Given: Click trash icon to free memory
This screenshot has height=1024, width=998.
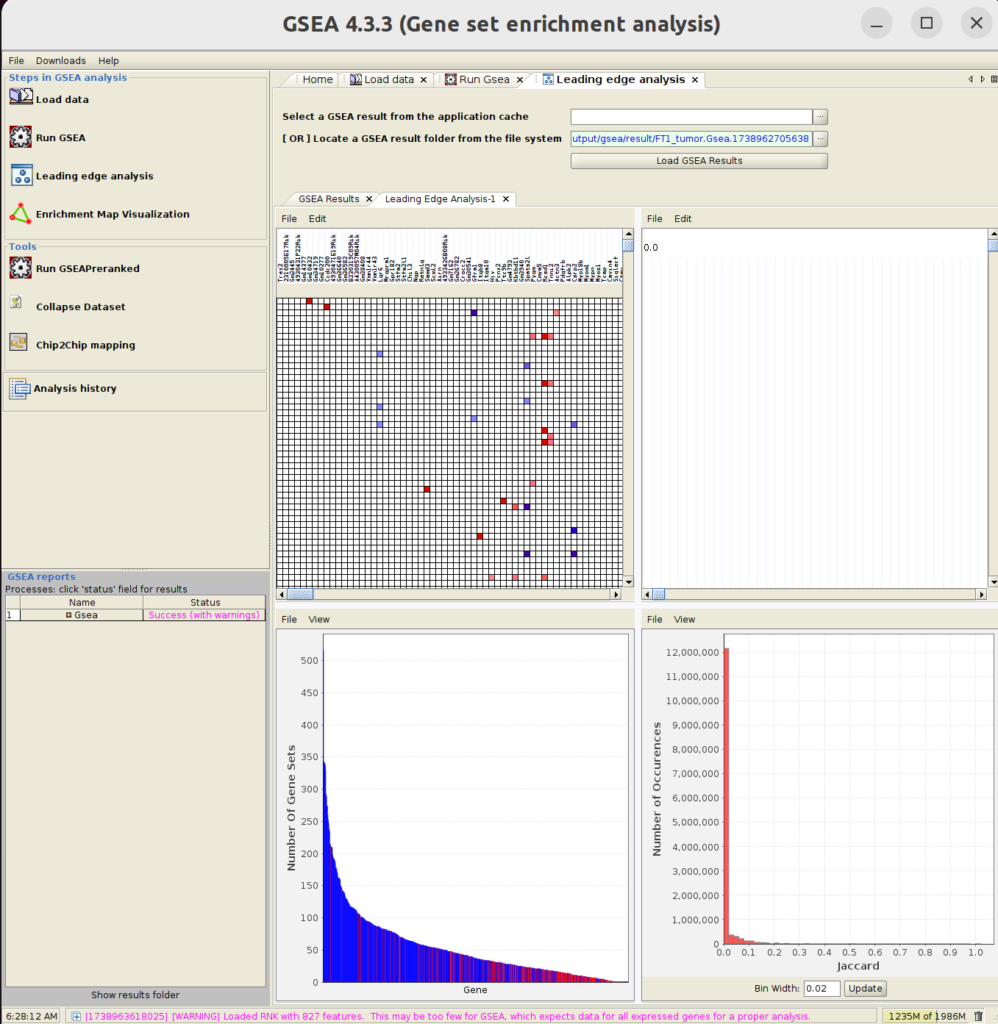Looking at the screenshot, I should click(x=978, y=1016).
